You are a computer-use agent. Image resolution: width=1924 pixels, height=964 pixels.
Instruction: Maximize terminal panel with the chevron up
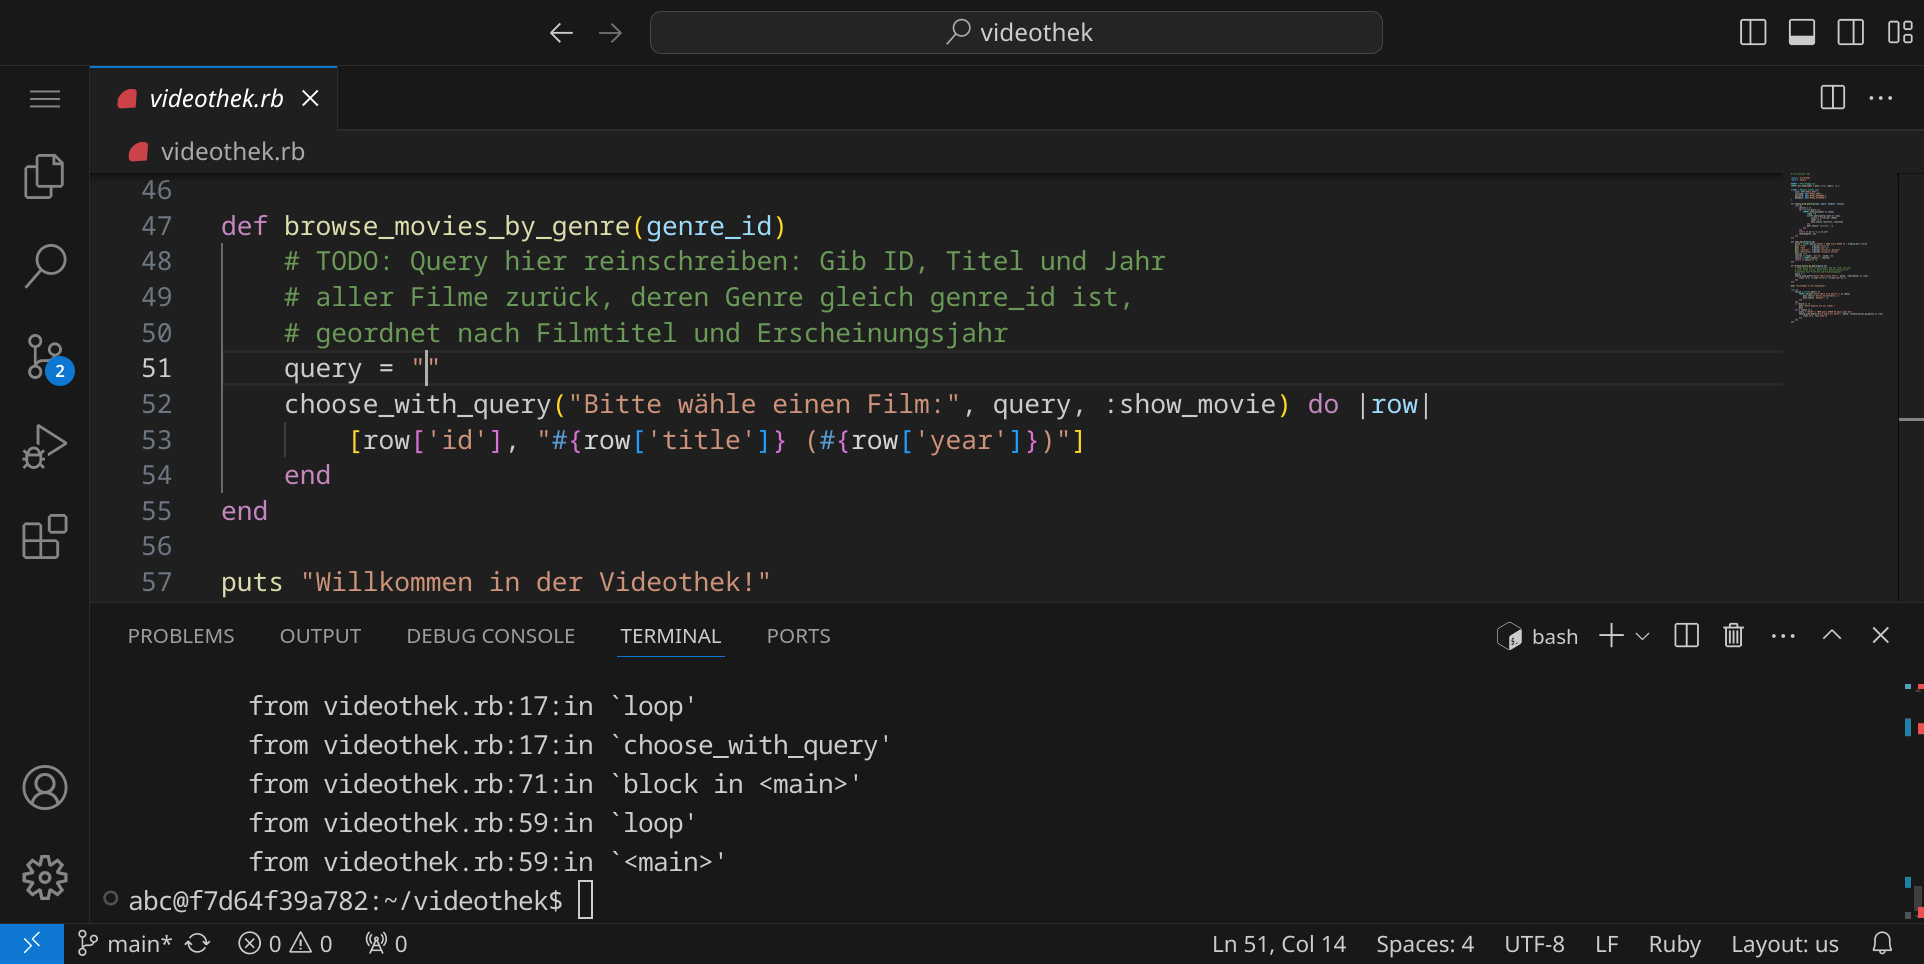(1831, 636)
